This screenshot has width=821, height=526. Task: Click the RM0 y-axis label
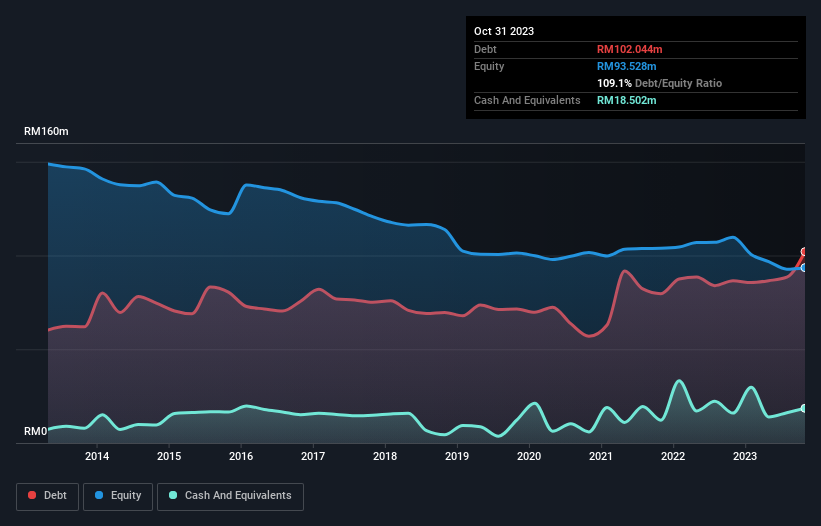[x=36, y=431]
